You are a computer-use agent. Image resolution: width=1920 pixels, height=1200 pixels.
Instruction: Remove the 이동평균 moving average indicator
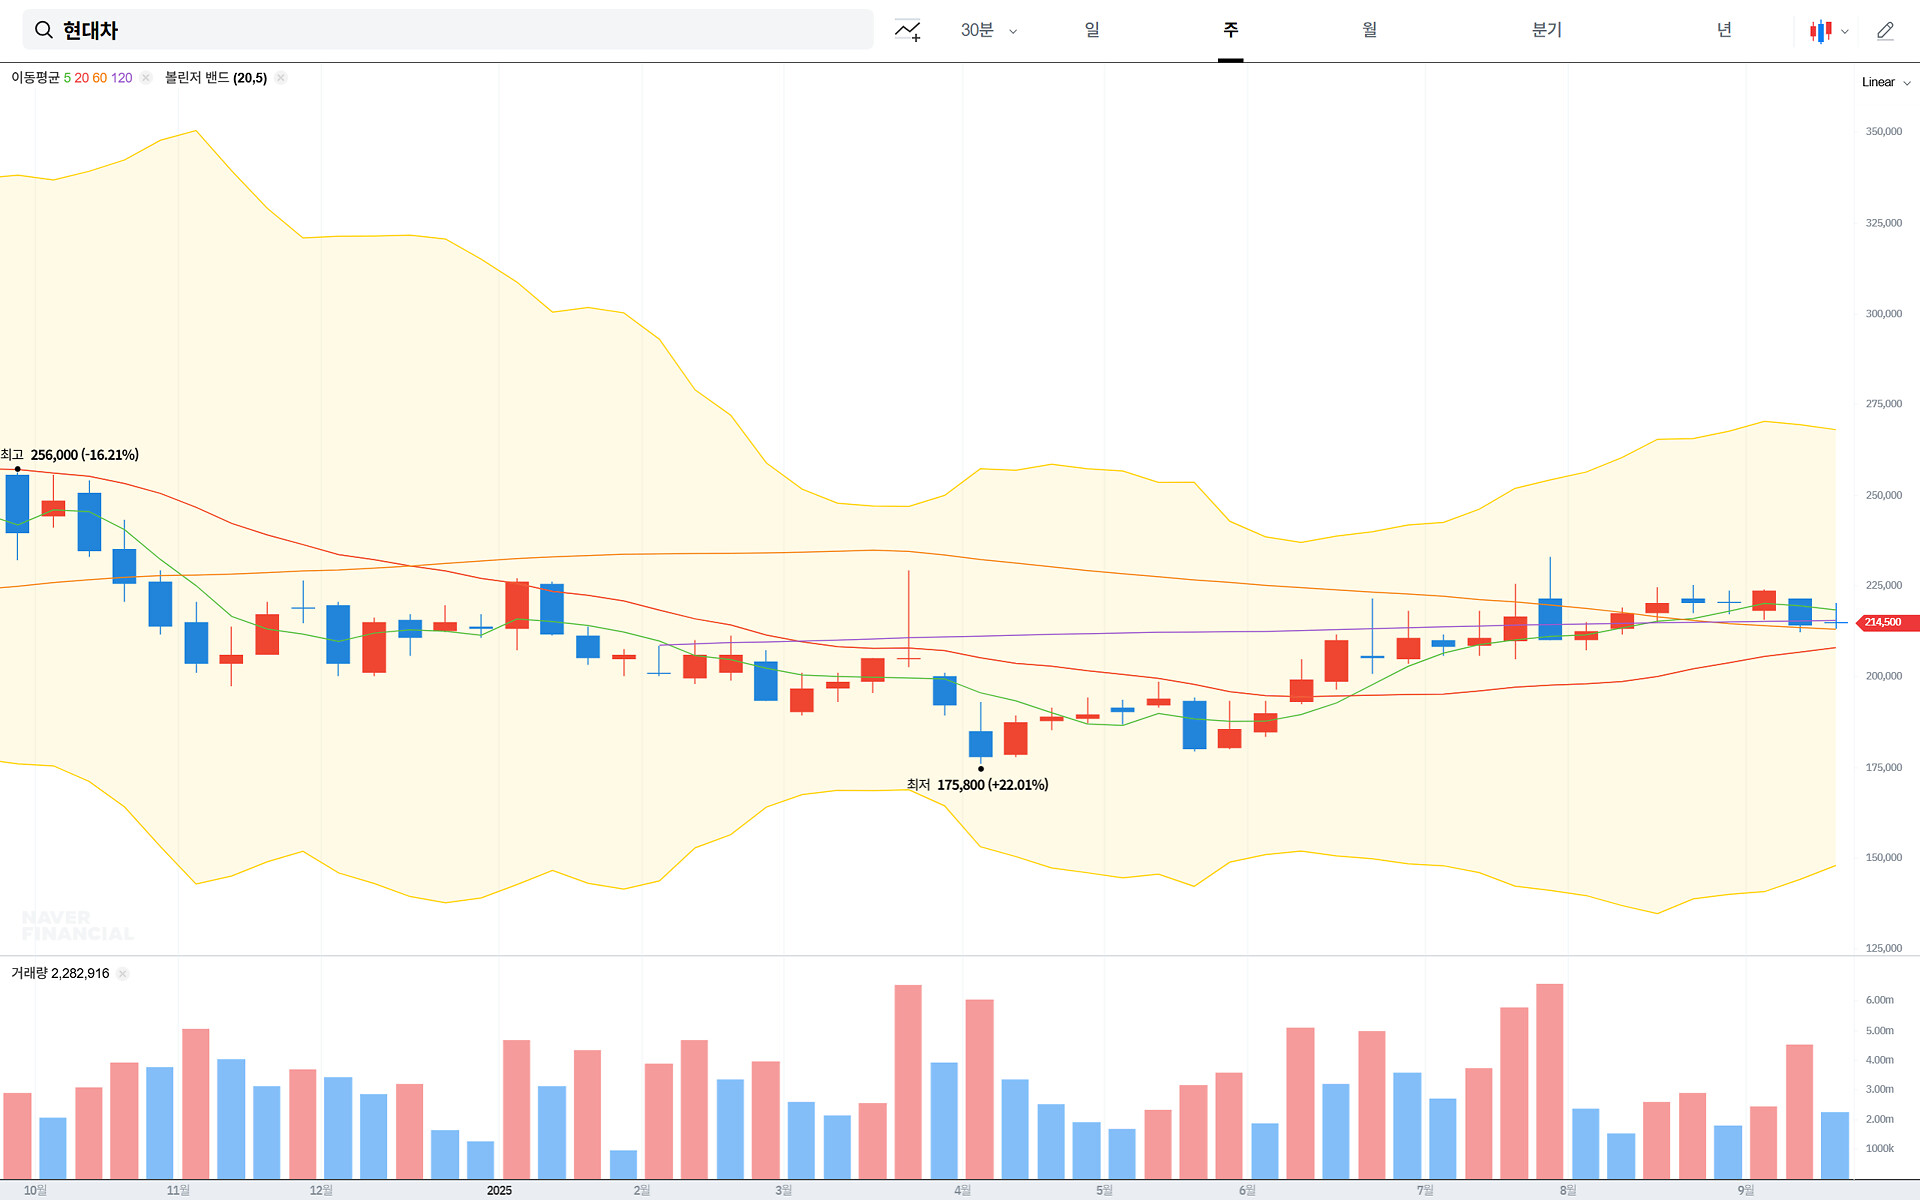(x=146, y=78)
